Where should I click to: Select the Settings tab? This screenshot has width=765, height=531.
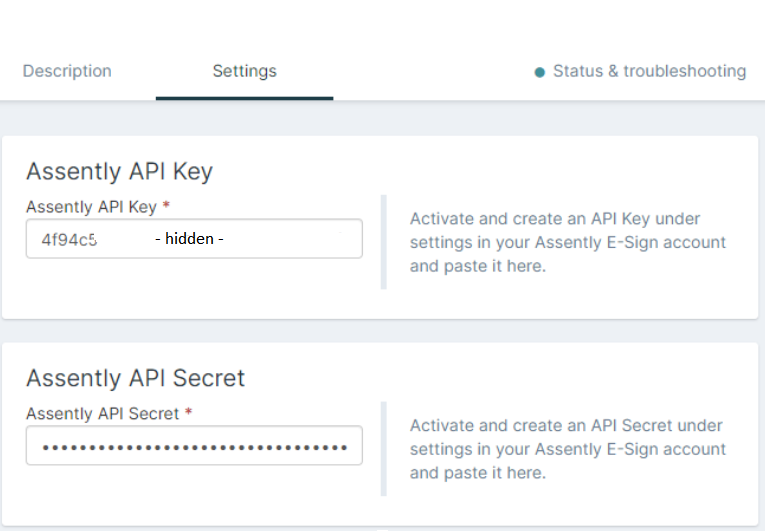tap(244, 71)
